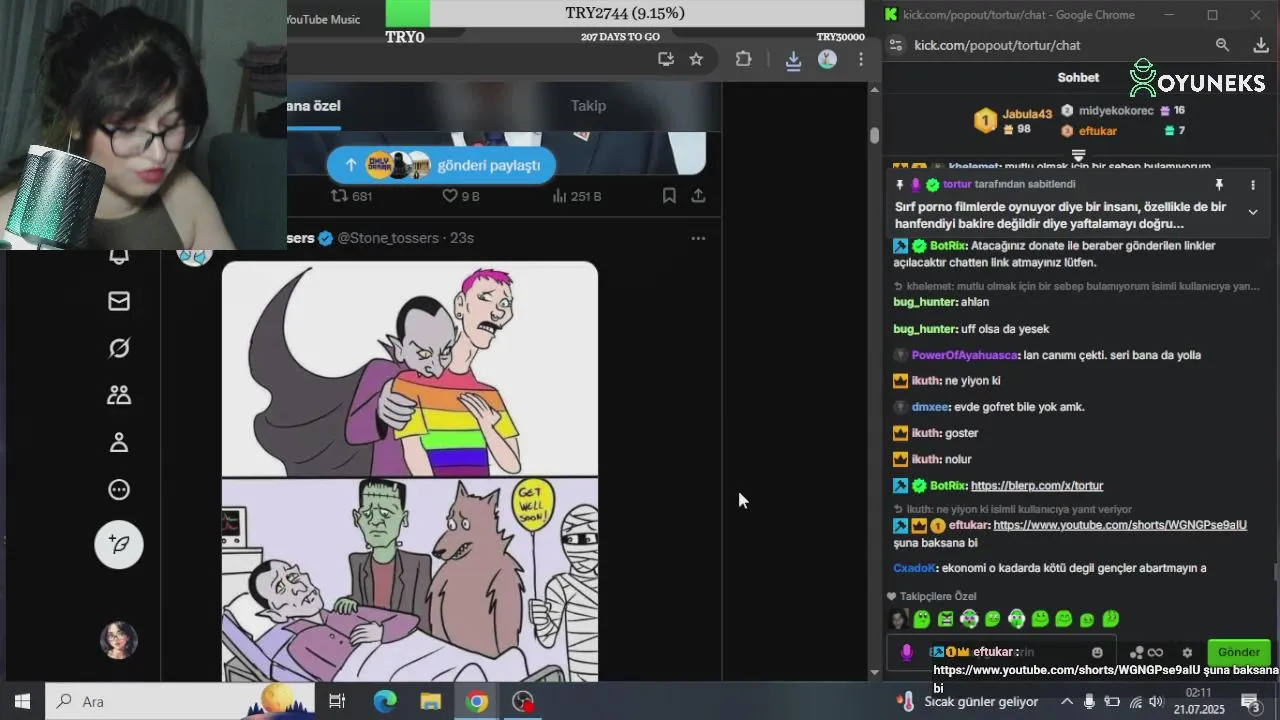Click Gönder send button
1280x720 pixels.
click(x=1238, y=652)
